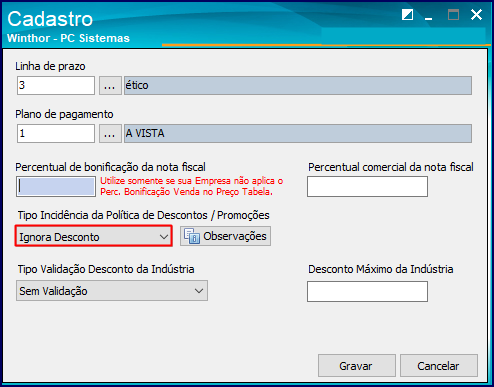Focus Percentual de bonificação da nota fiscal field

[x=56, y=186]
